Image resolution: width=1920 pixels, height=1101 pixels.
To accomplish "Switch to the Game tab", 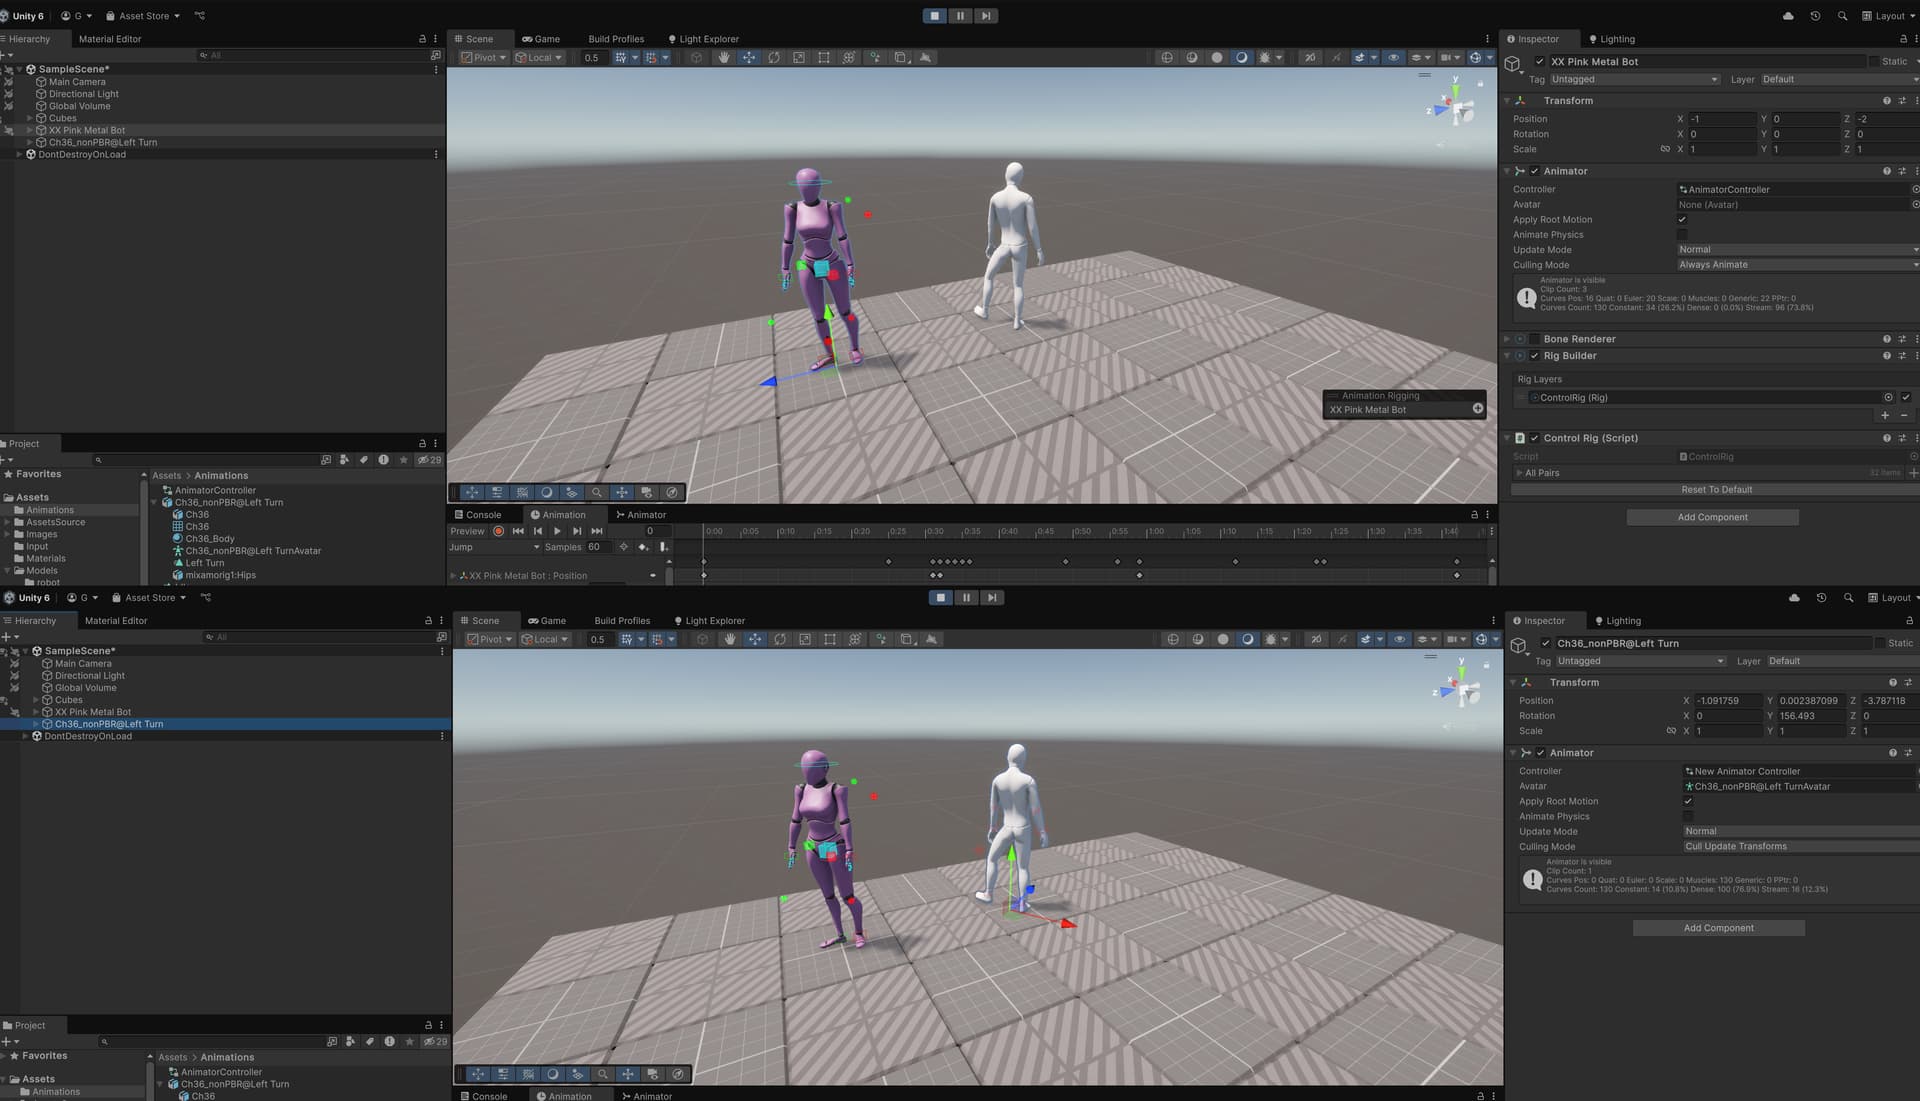I will coord(541,39).
